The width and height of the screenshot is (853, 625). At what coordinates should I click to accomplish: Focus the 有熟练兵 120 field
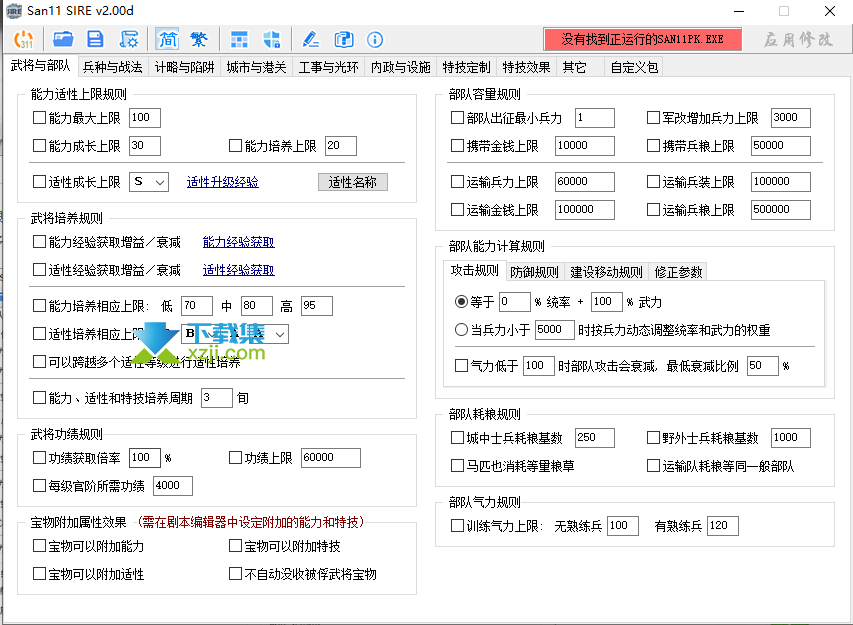coord(722,525)
